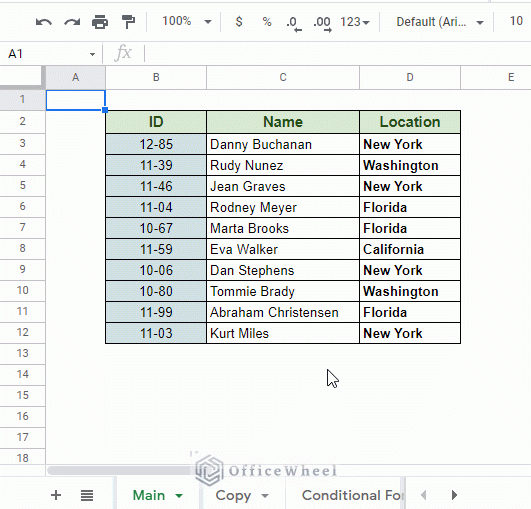Increase decimal places icon
The height and width of the screenshot is (509, 531).
[x=322, y=24]
